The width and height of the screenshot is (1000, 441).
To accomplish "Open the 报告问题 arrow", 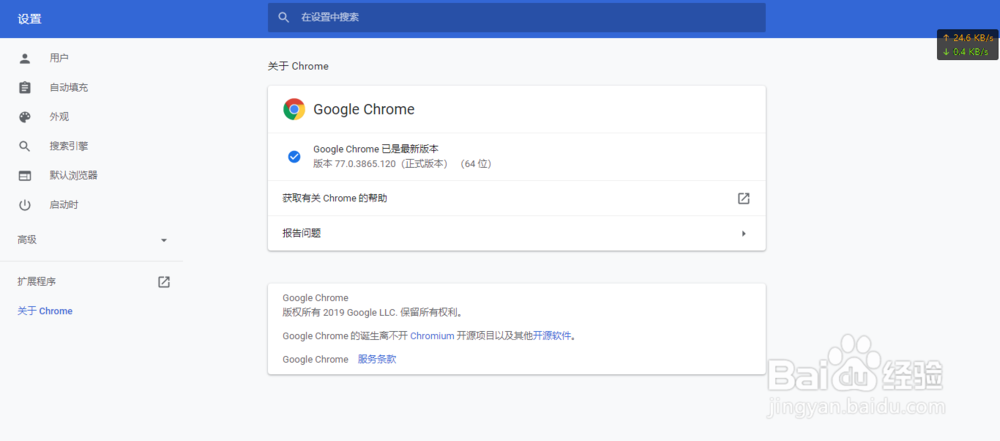I will [744, 234].
